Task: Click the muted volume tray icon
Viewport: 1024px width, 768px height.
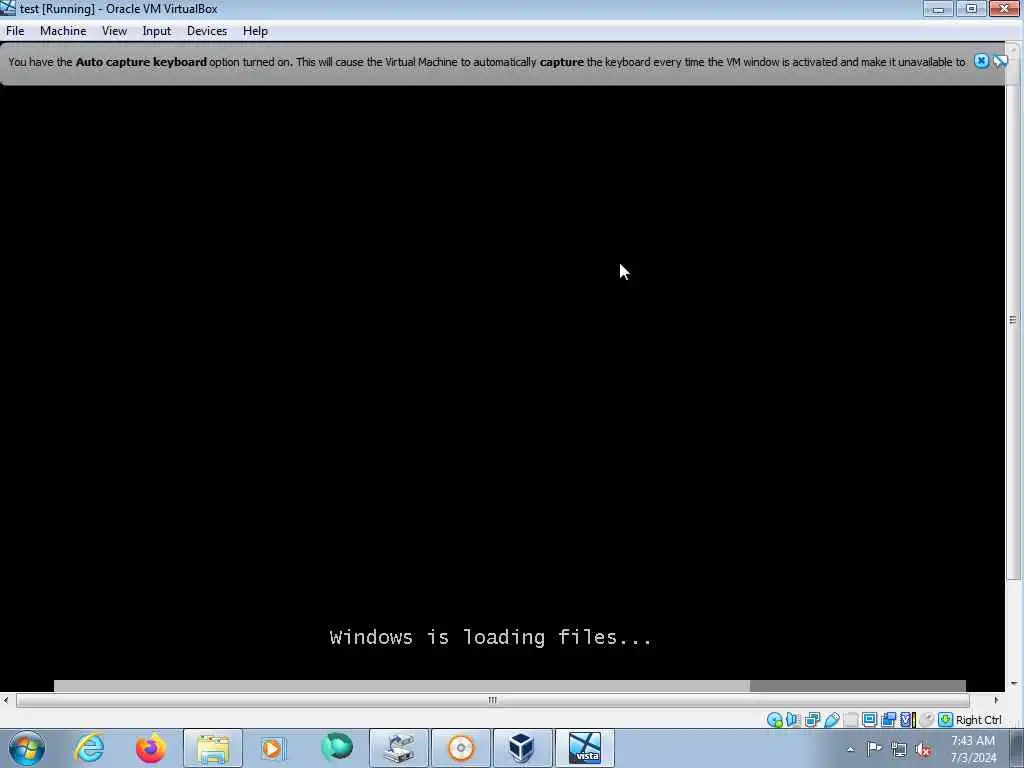Action: pyautogui.click(x=923, y=750)
